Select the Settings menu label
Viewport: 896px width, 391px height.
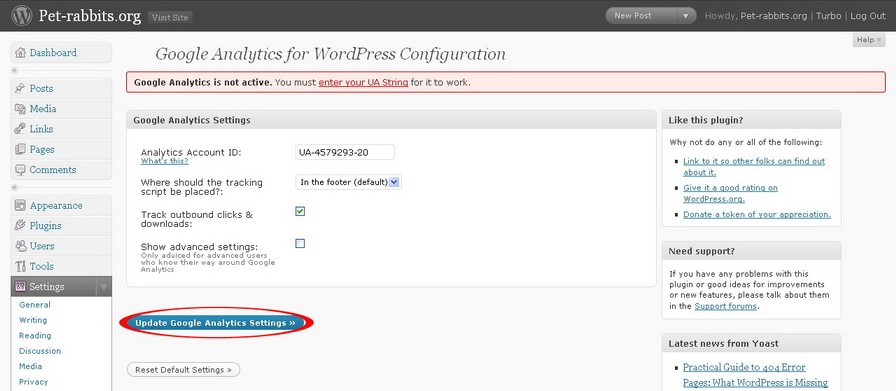click(x=47, y=286)
